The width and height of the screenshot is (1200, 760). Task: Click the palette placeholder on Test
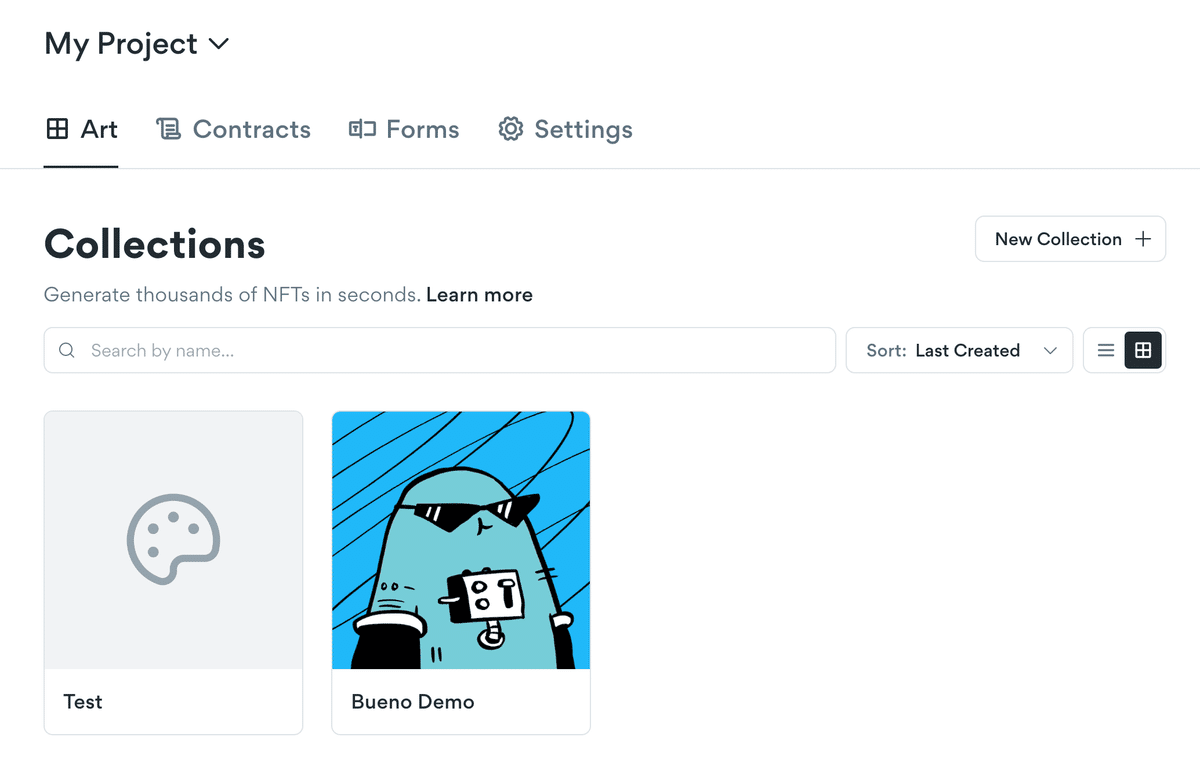tap(173, 540)
